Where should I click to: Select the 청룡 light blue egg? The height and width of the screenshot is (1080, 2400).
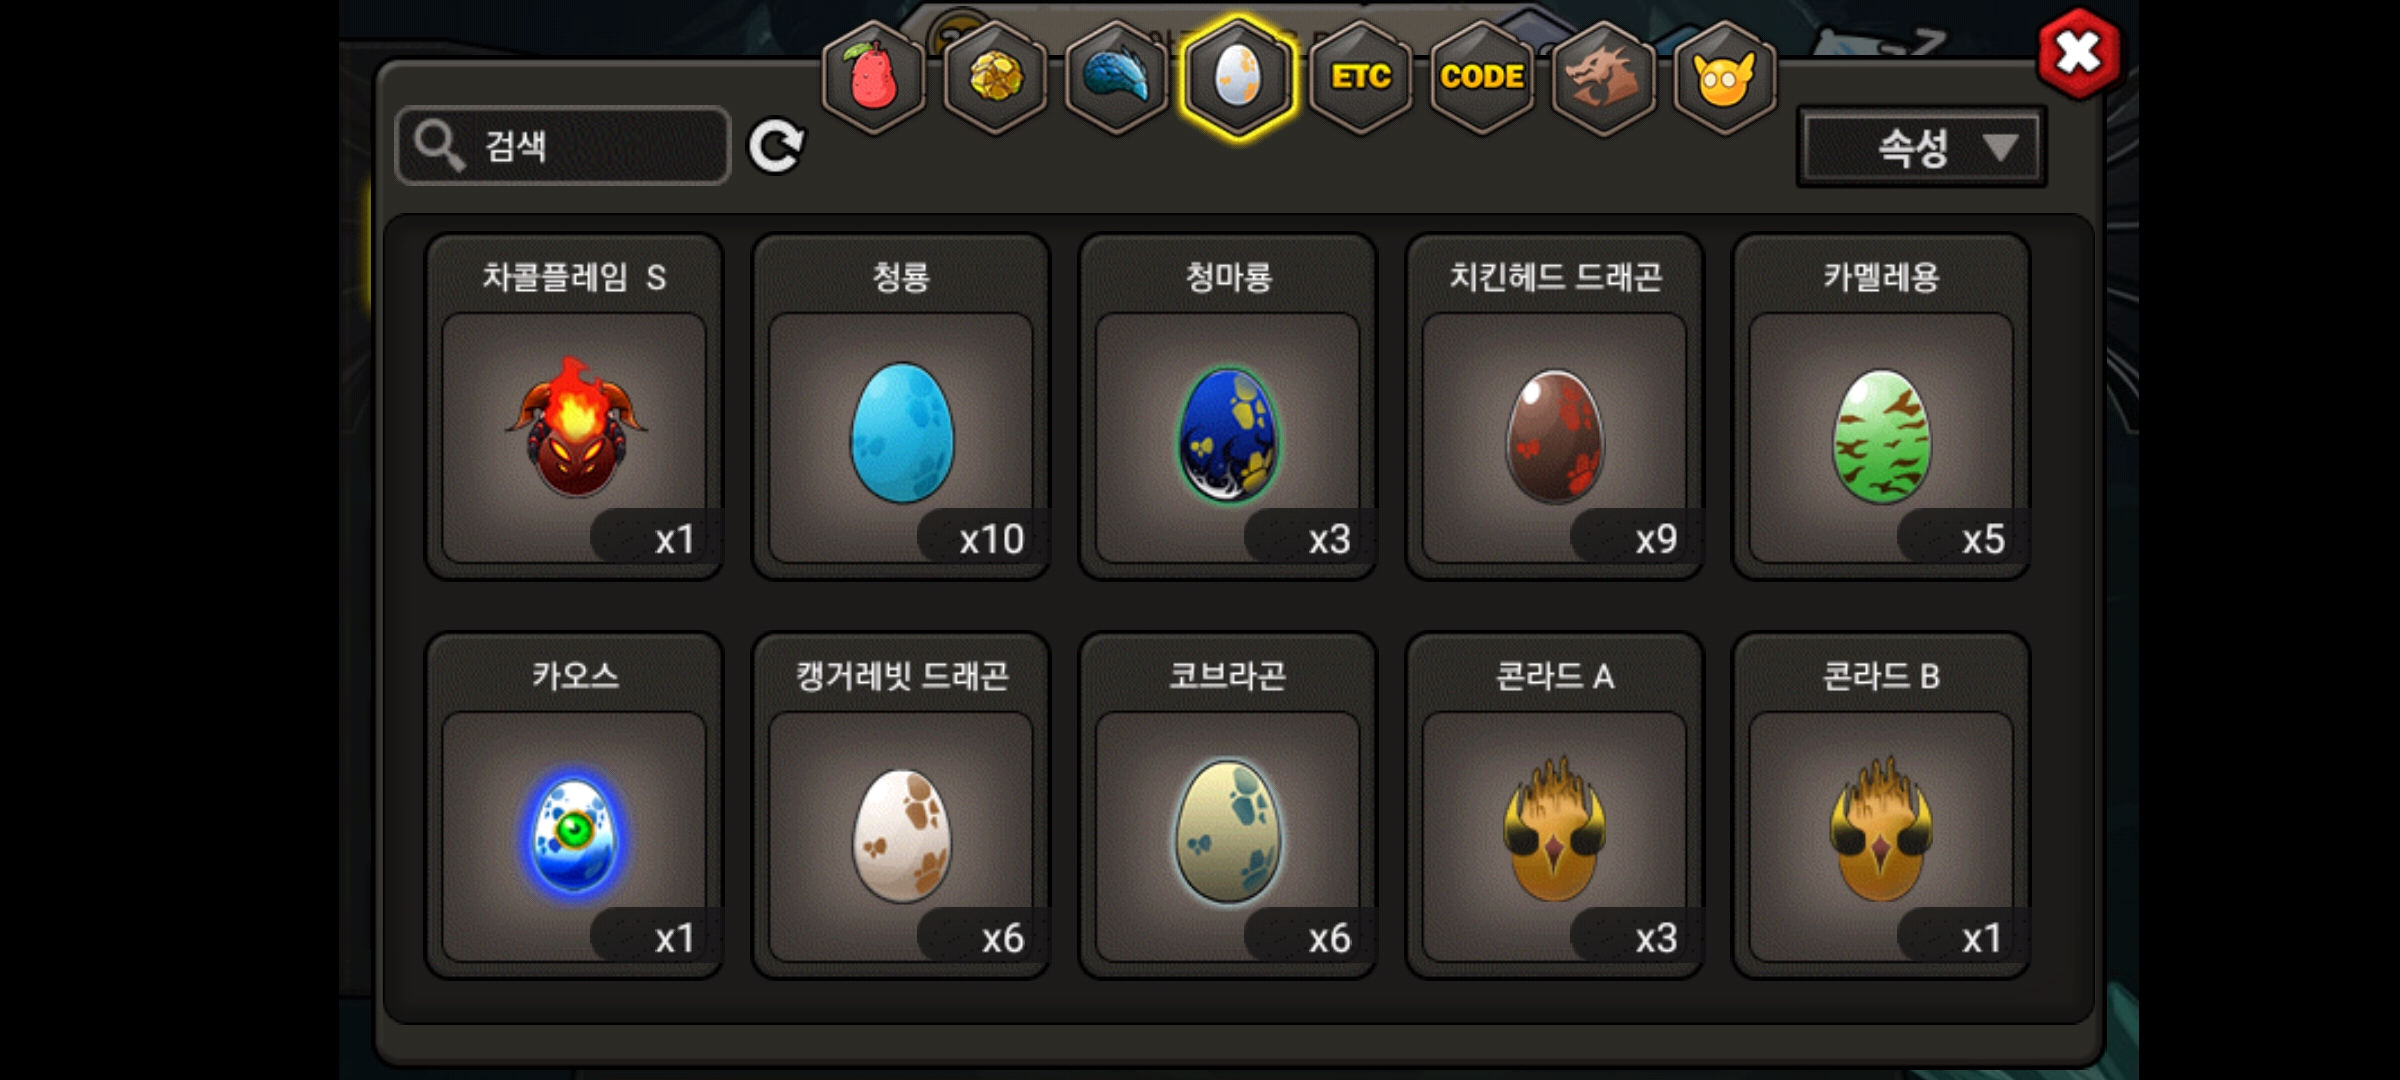901,407
